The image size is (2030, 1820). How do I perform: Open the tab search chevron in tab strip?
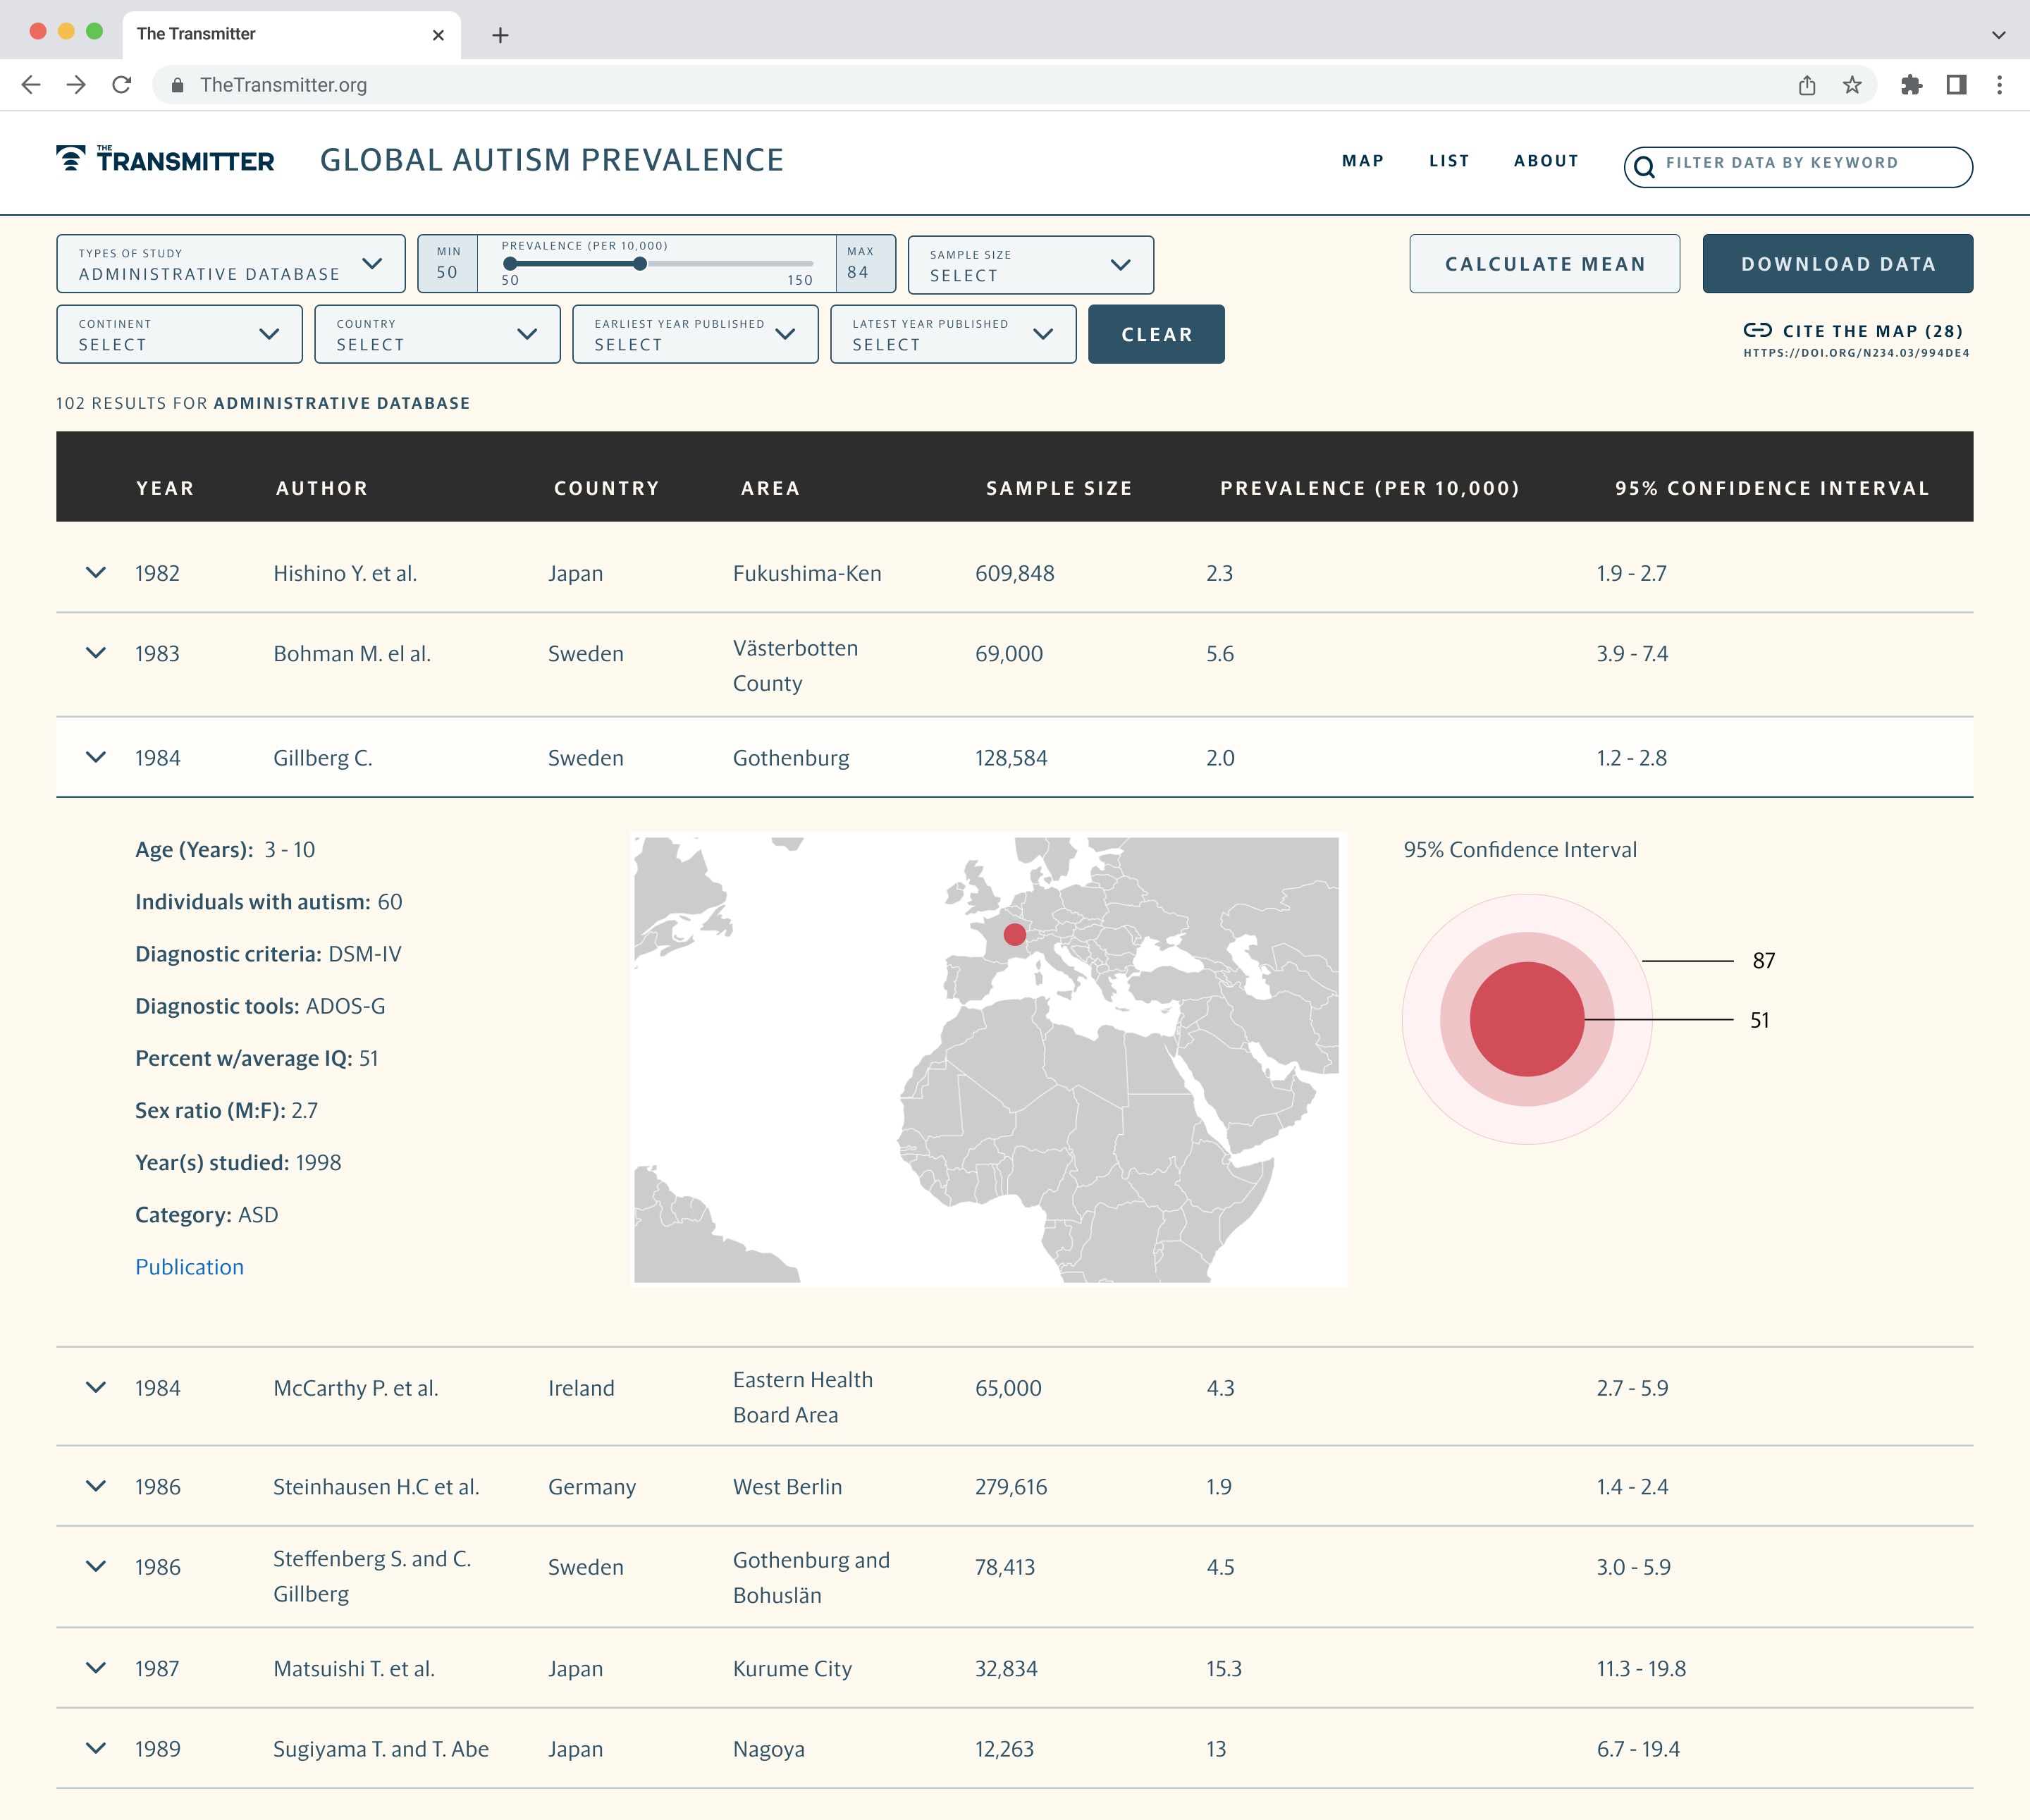pyautogui.click(x=1998, y=35)
